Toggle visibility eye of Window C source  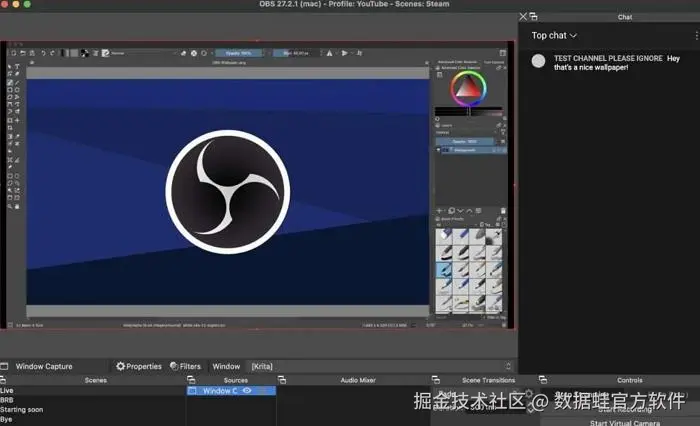tap(247, 391)
